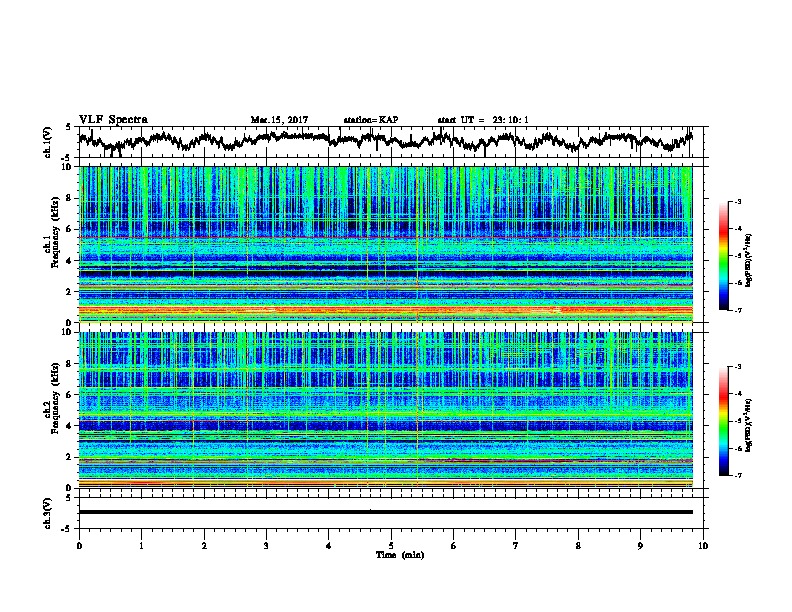This screenshot has width=792, height=612.
Task: Click the ch.2 spectrogram panel
Action: click(x=385, y=410)
